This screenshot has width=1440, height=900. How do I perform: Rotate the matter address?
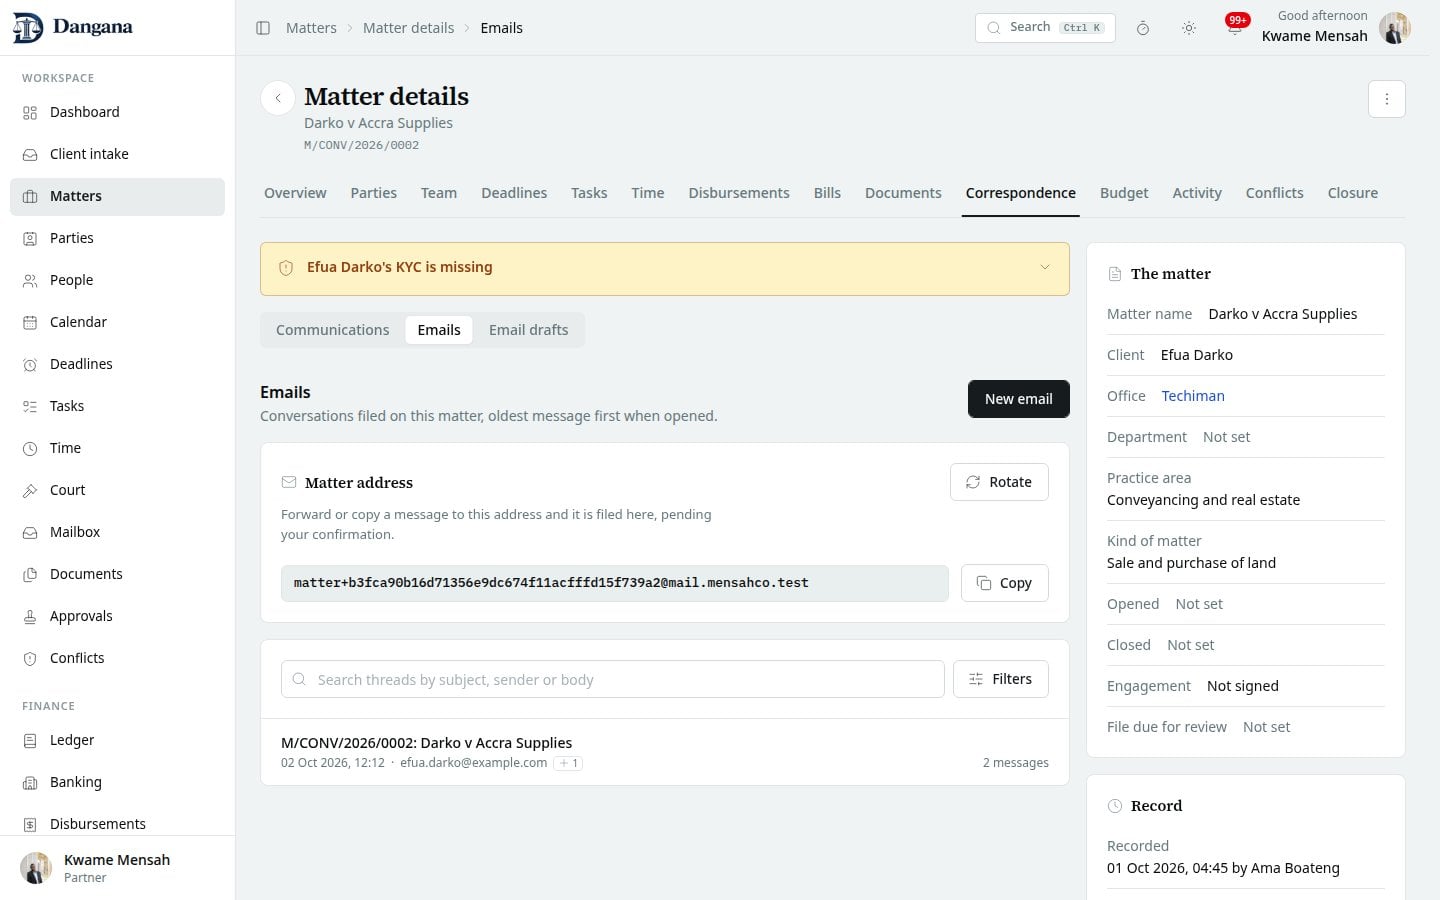coord(999,482)
